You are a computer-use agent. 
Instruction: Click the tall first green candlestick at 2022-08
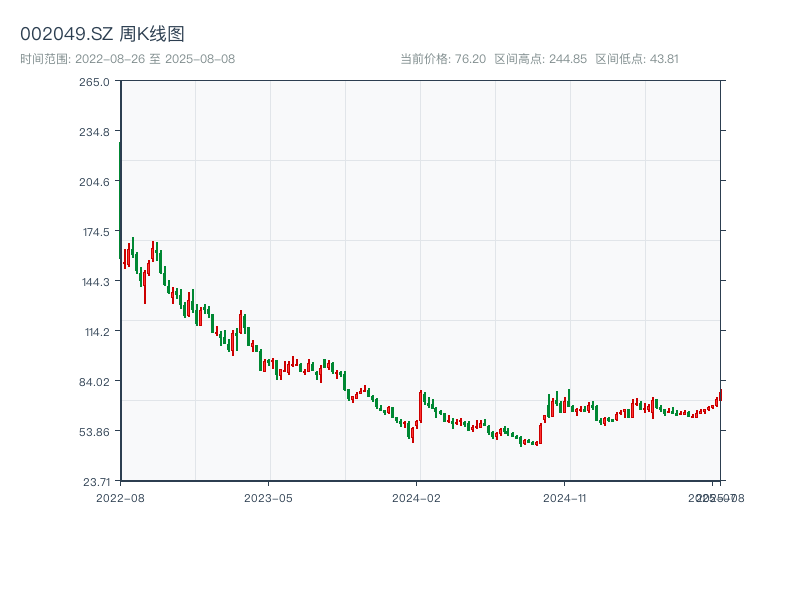(x=120, y=201)
